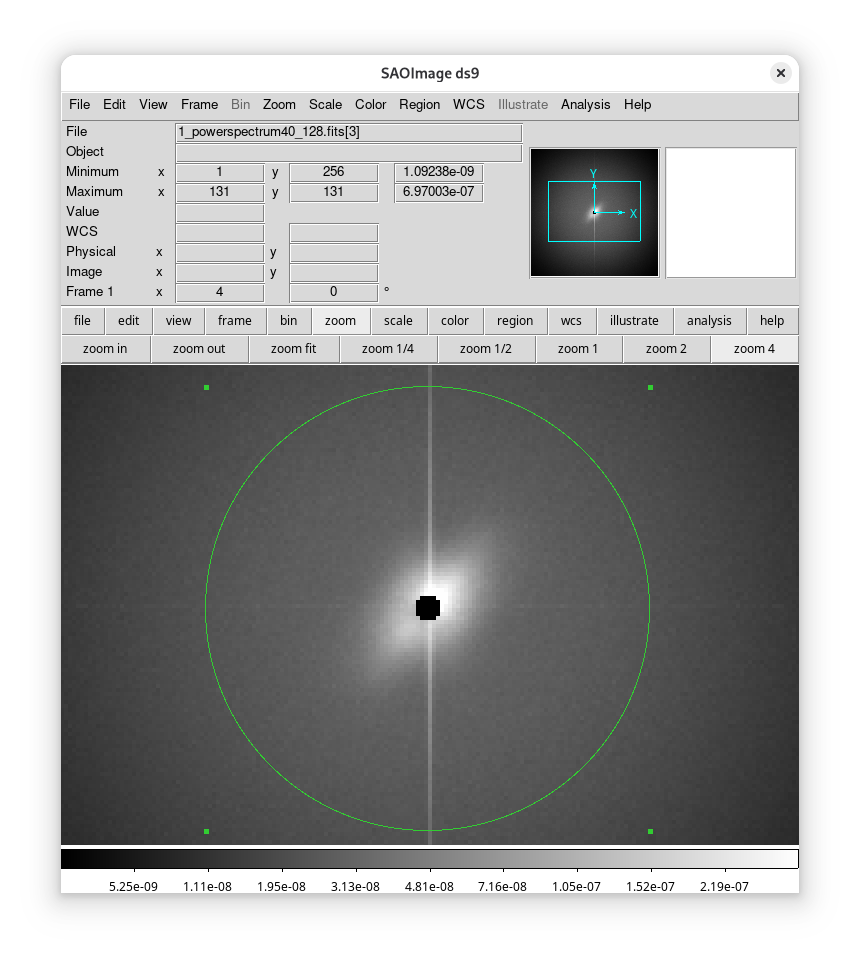This screenshot has width=860, height=960.
Task: Select the zoom 4 button
Action: (754, 349)
